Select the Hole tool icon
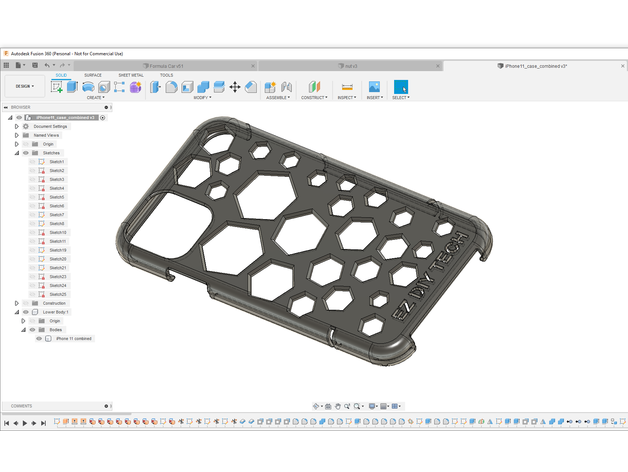The image size is (628, 472). [x=104, y=87]
